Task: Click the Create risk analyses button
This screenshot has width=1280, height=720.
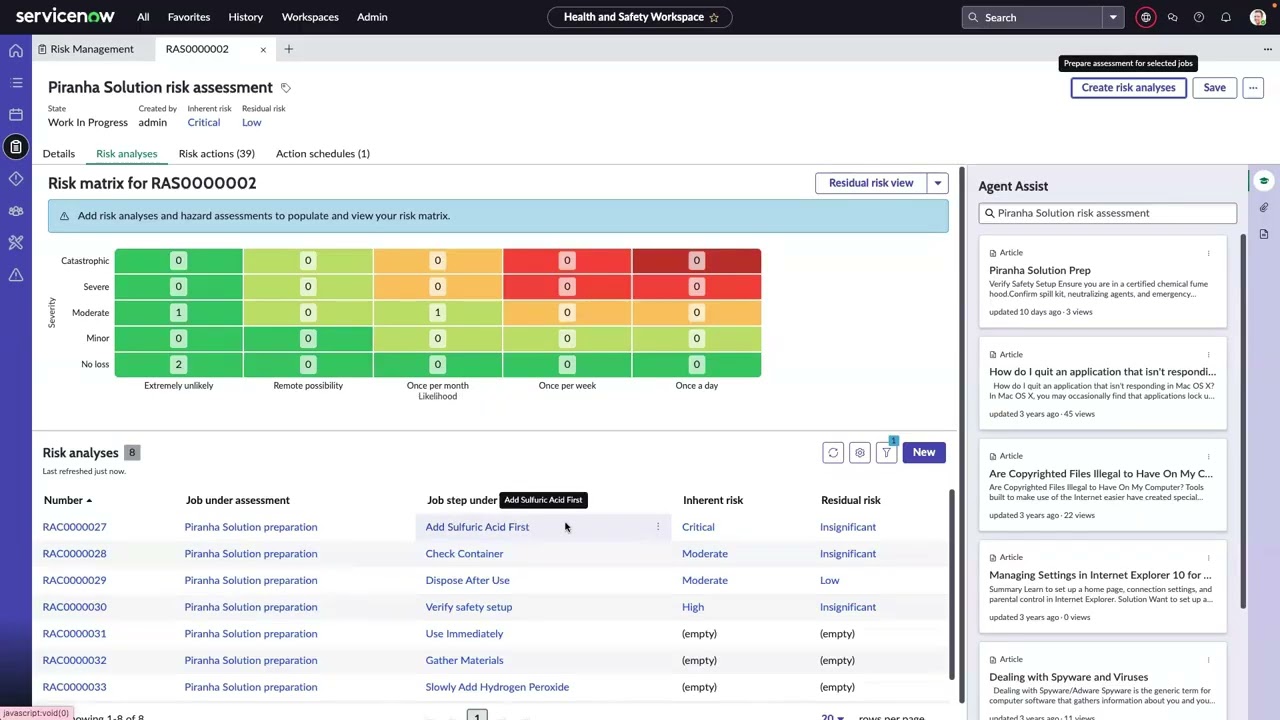Action: [1128, 88]
